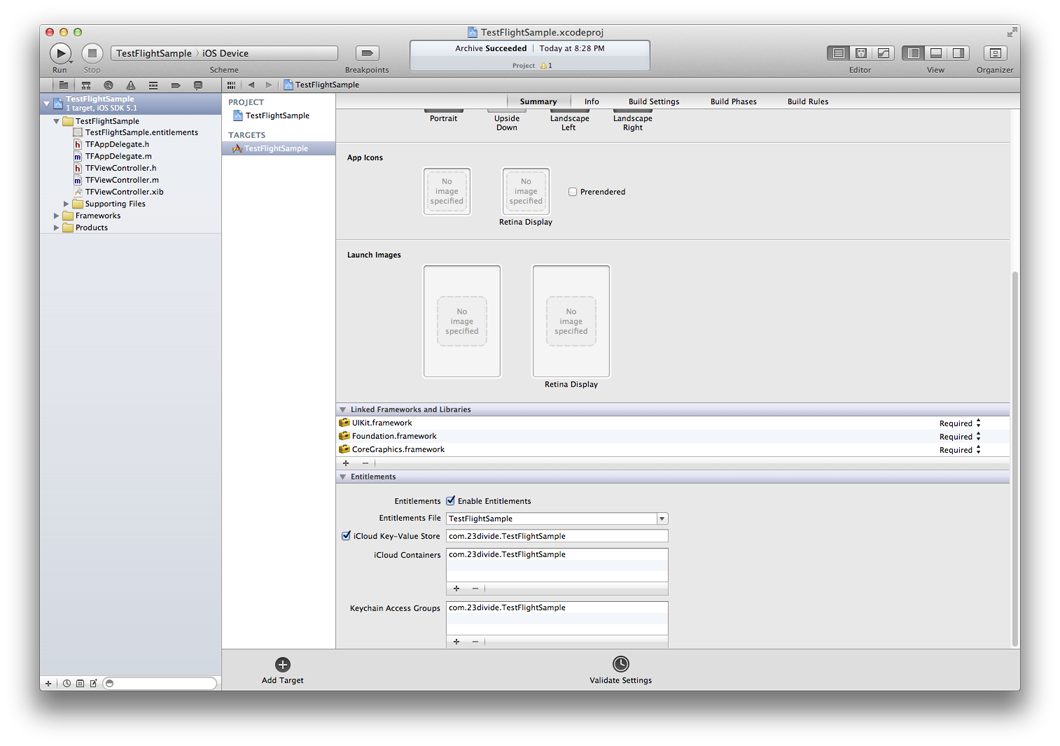Image resolution: width=1060 pixels, height=746 pixels.
Task: Click the navigator filter search field
Action: 160,683
